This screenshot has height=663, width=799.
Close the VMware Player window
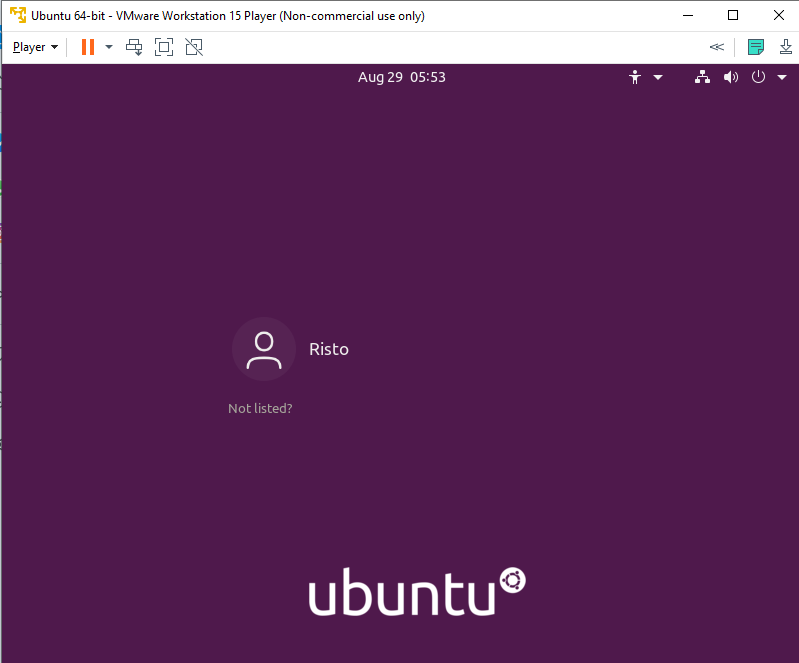[x=779, y=15]
